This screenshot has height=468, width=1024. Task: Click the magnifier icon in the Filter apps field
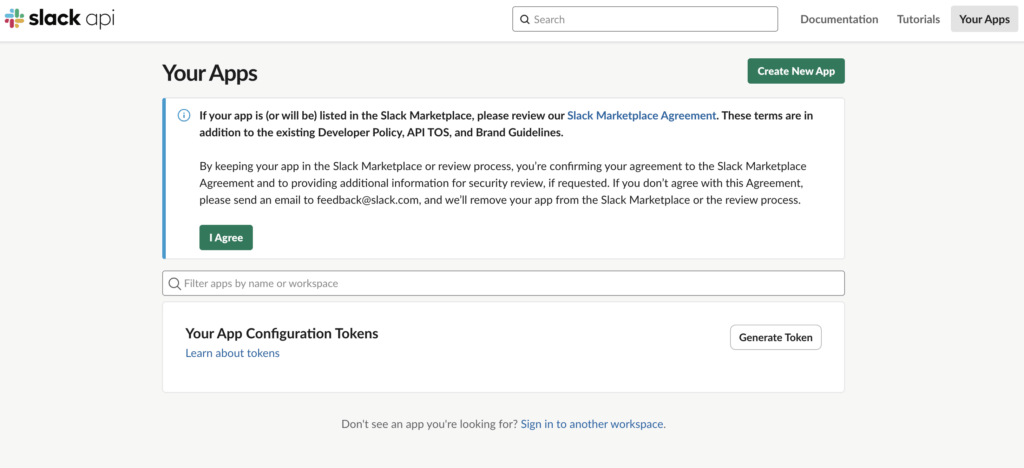[x=174, y=283]
